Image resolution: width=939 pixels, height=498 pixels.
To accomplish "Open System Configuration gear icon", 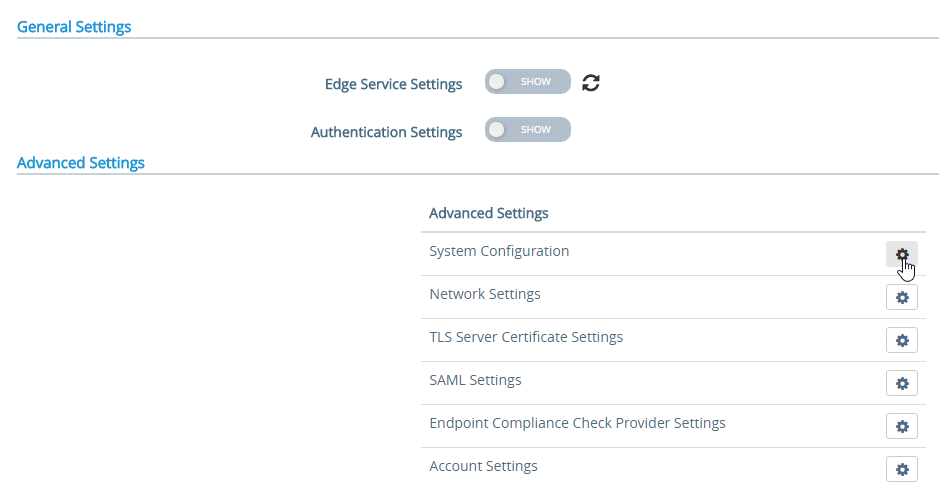I will pos(902,254).
